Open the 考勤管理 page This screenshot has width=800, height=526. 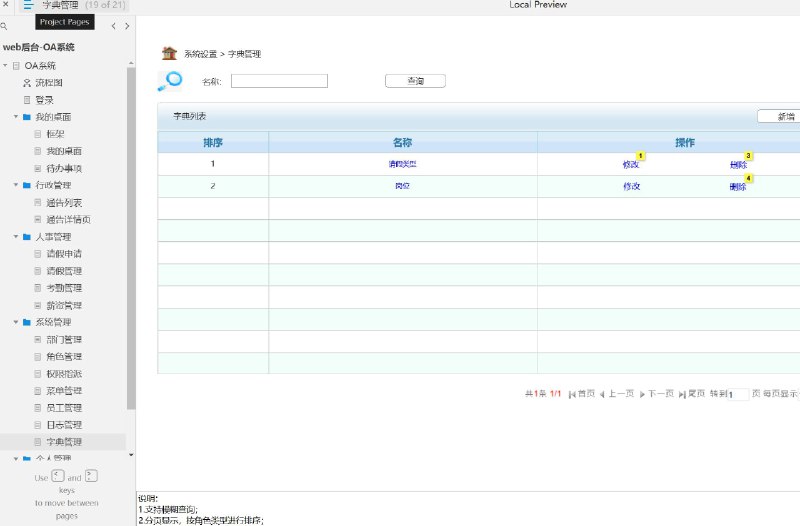64,288
